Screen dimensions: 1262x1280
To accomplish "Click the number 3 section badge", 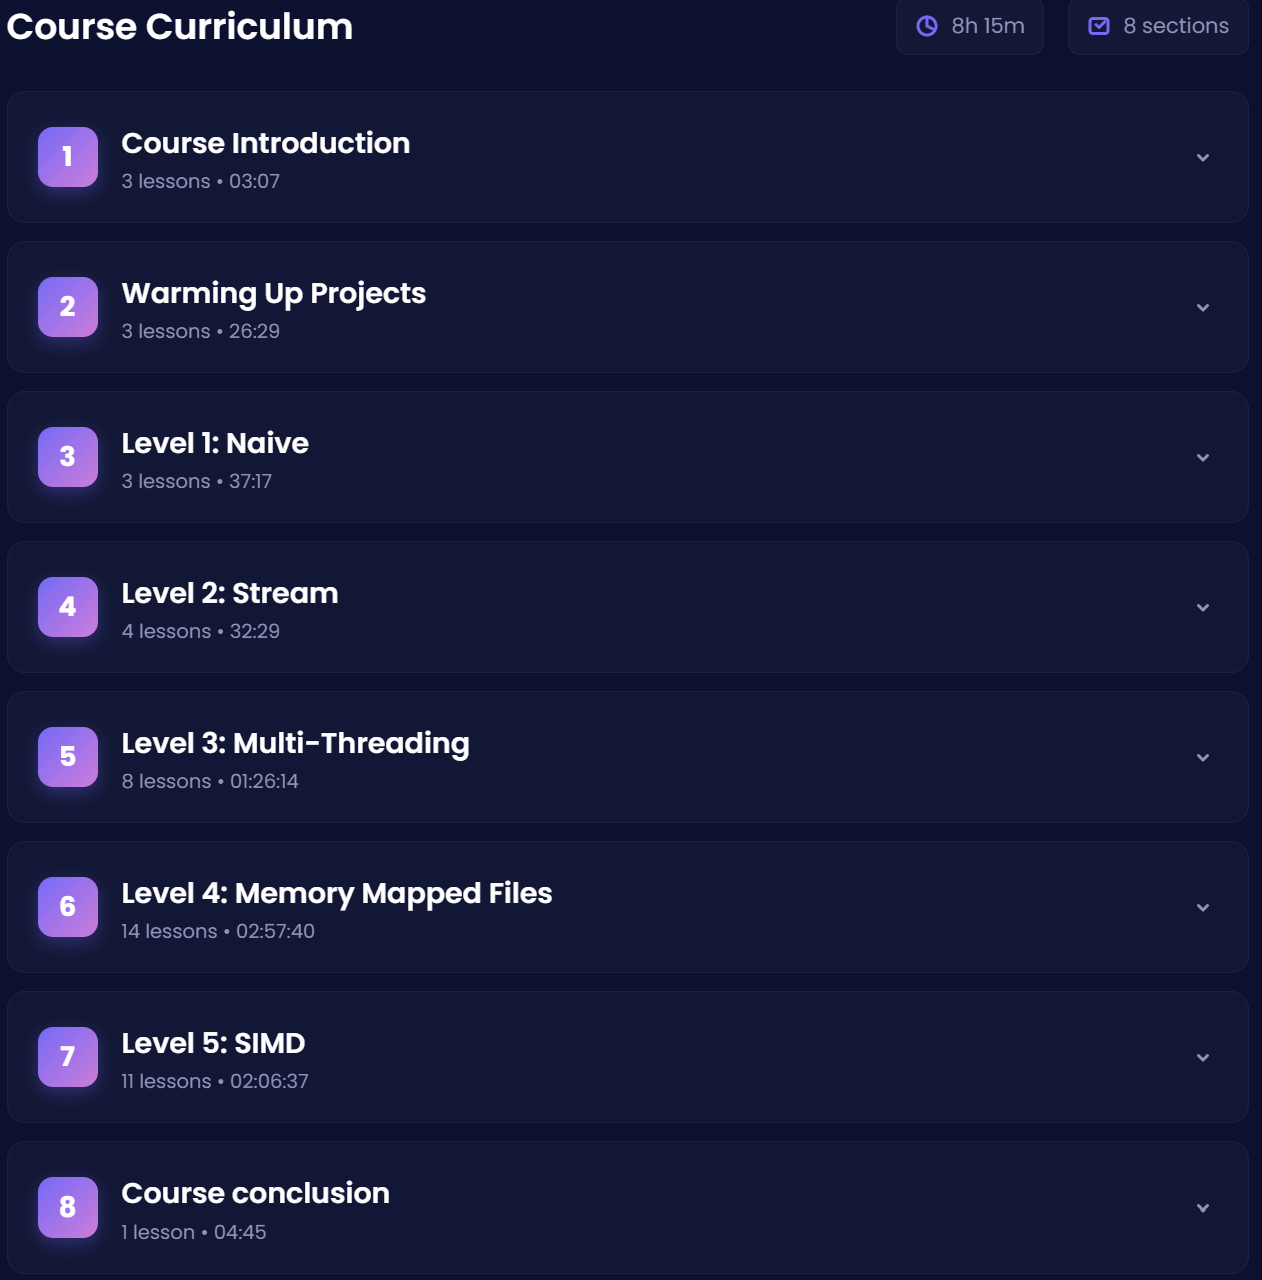I will [x=68, y=457].
